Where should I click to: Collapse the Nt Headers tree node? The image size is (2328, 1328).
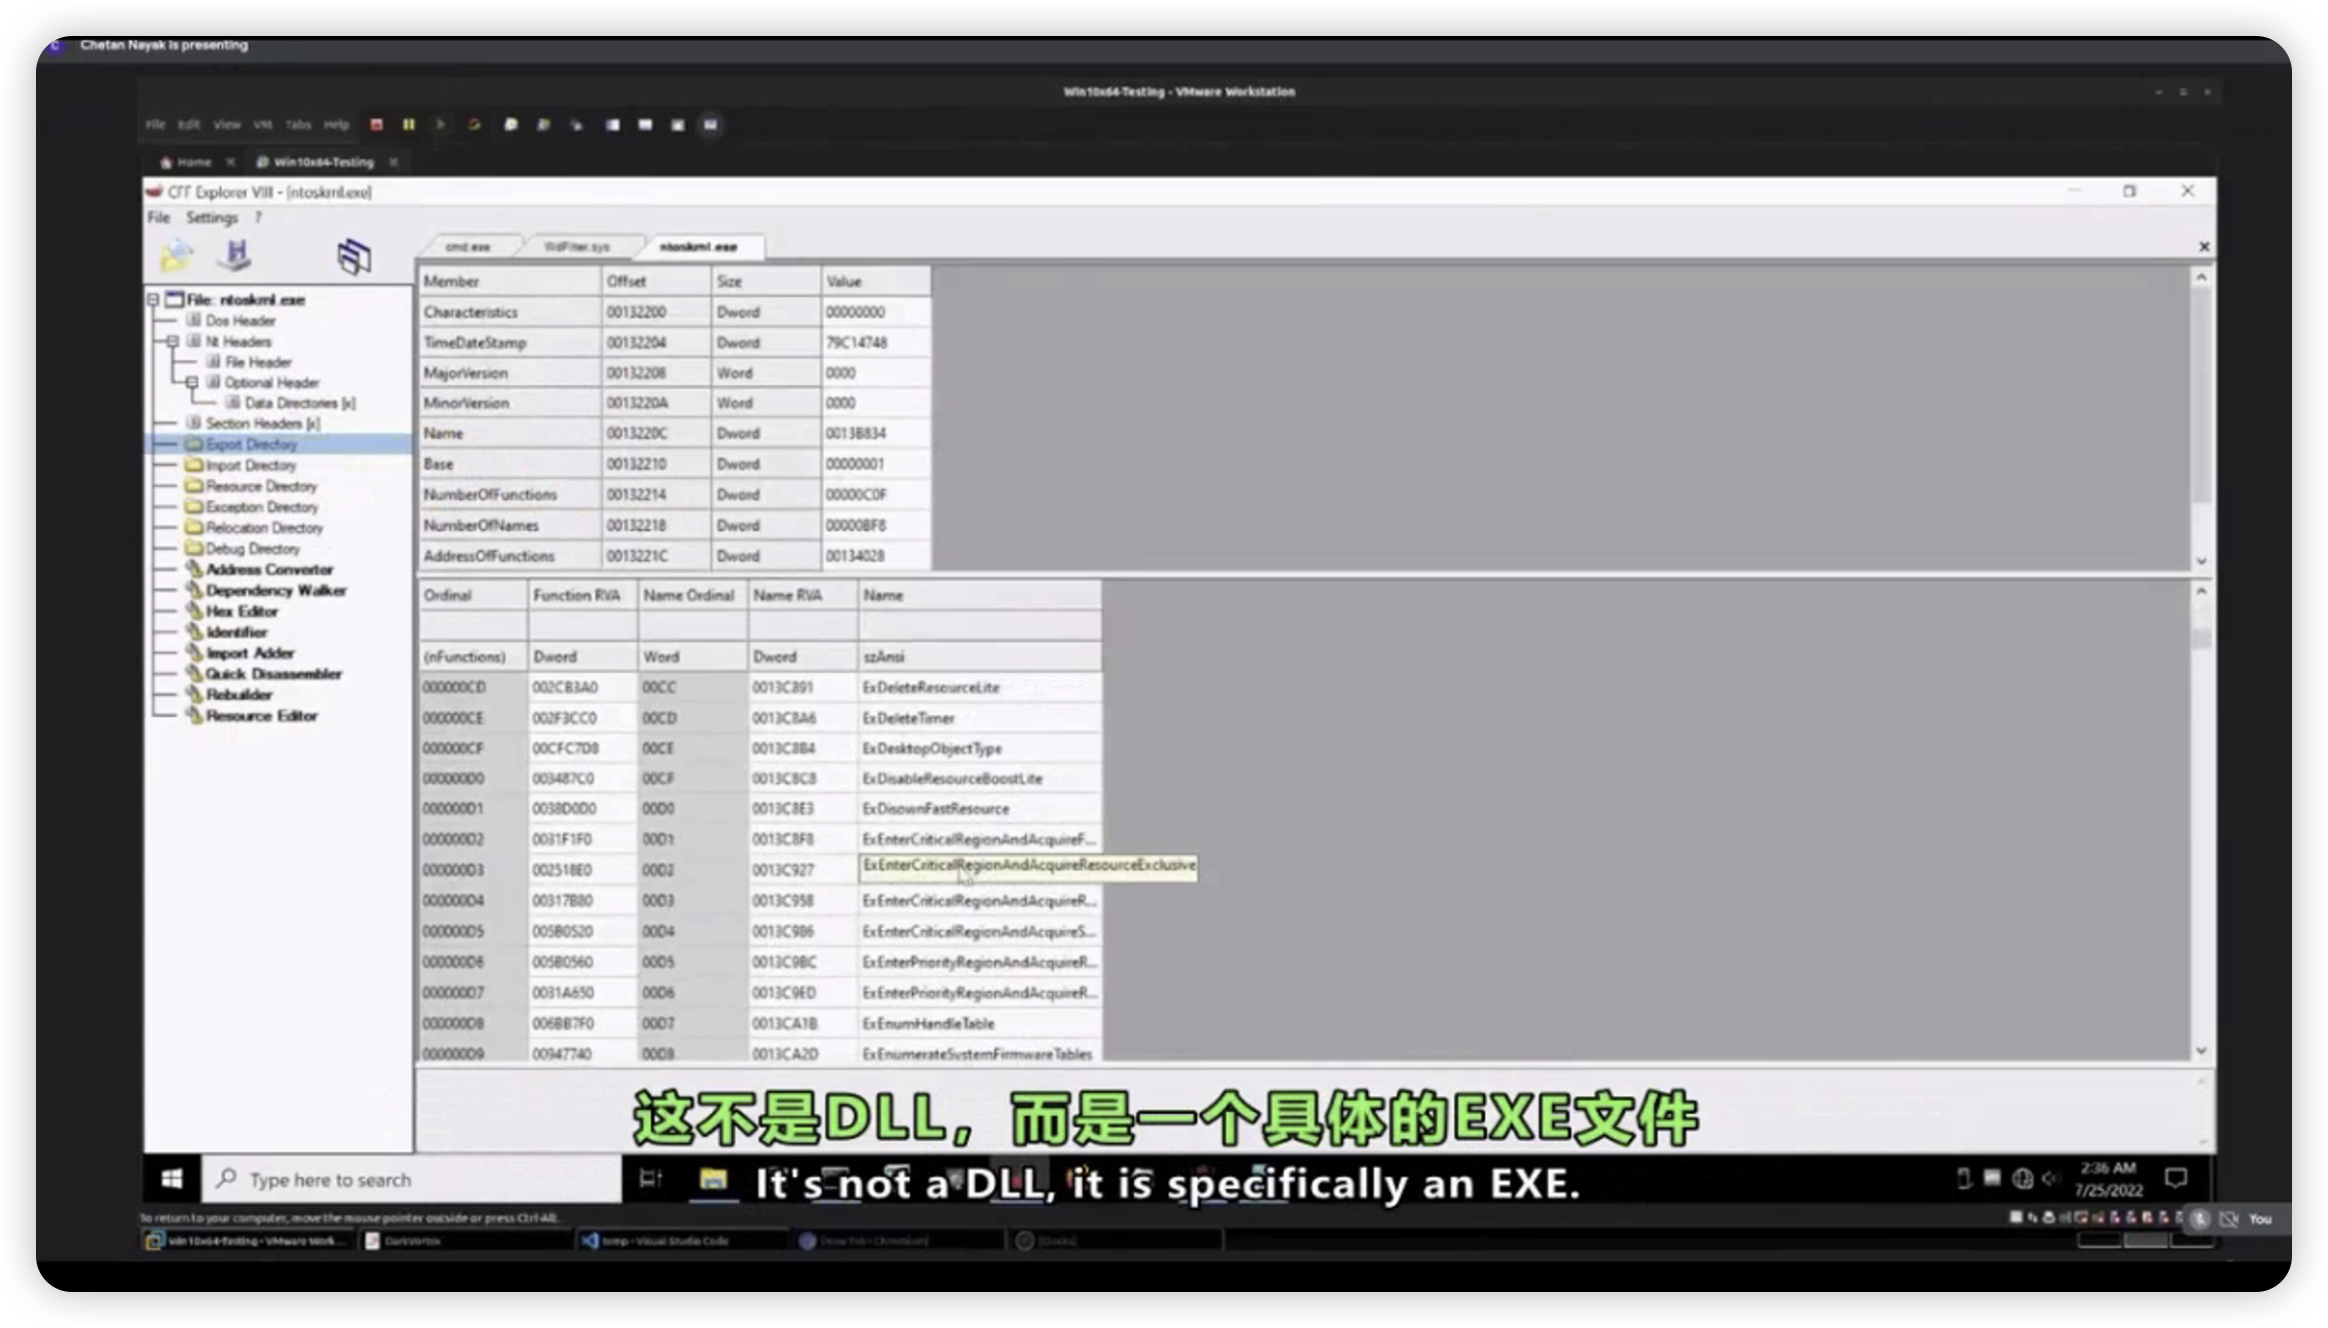pos(173,342)
